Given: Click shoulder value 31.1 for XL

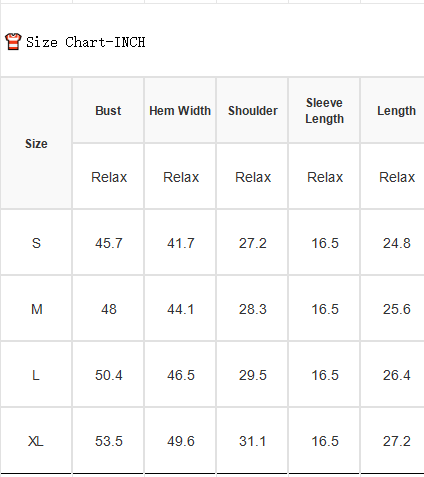Looking at the screenshot, I should [253, 441].
